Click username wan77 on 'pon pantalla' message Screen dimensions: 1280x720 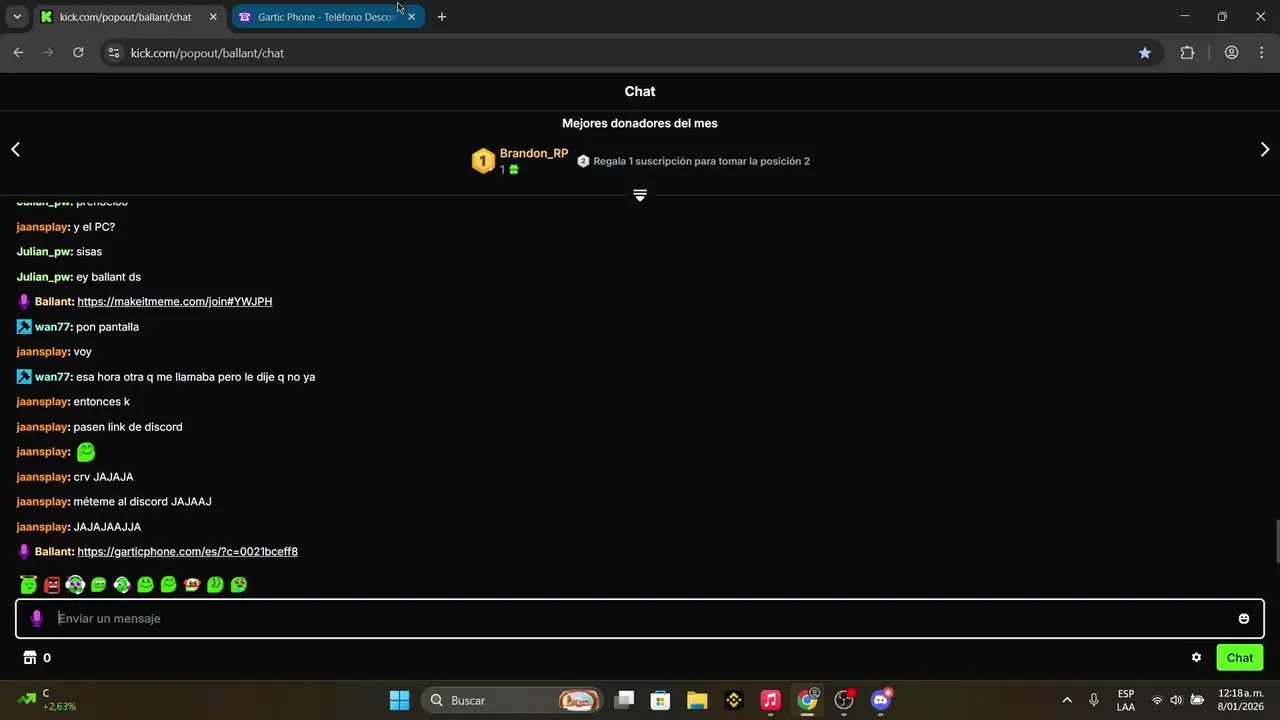coord(52,327)
